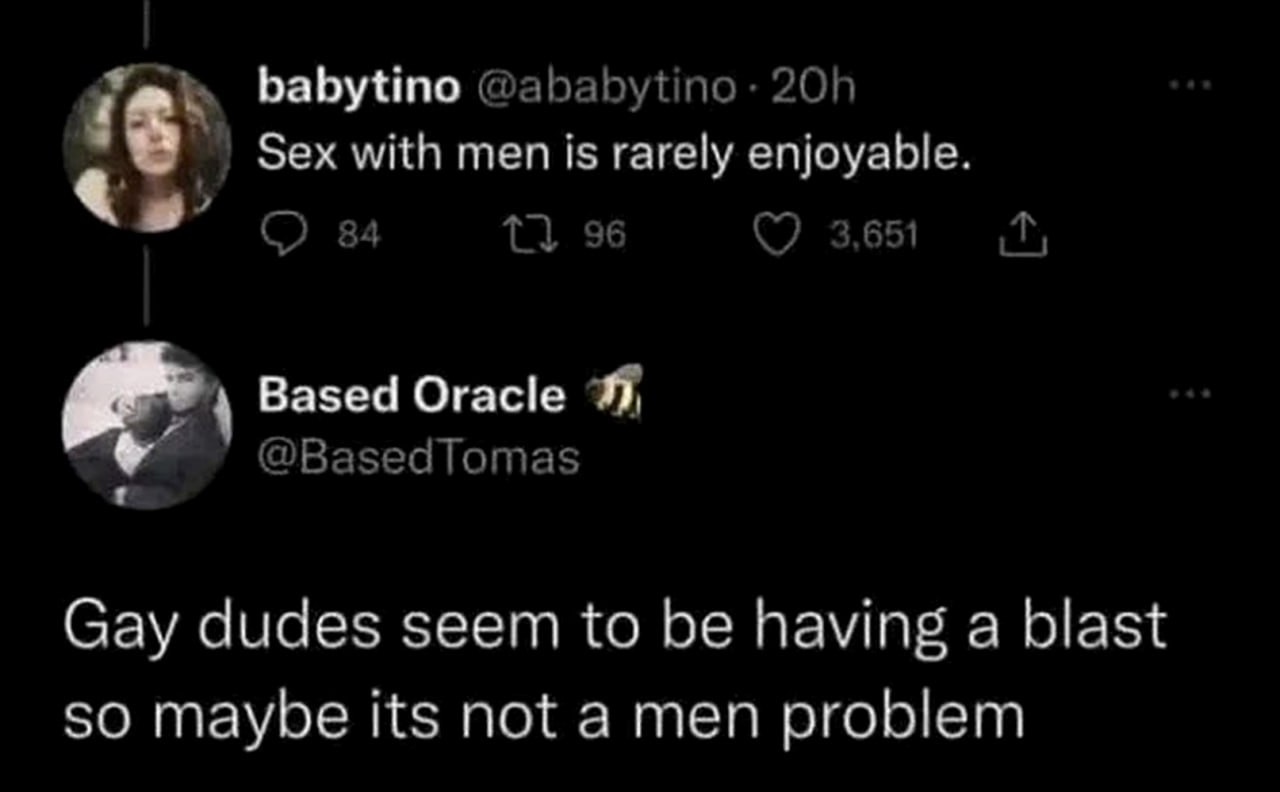Click the 96 retweets count

point(604,235)
